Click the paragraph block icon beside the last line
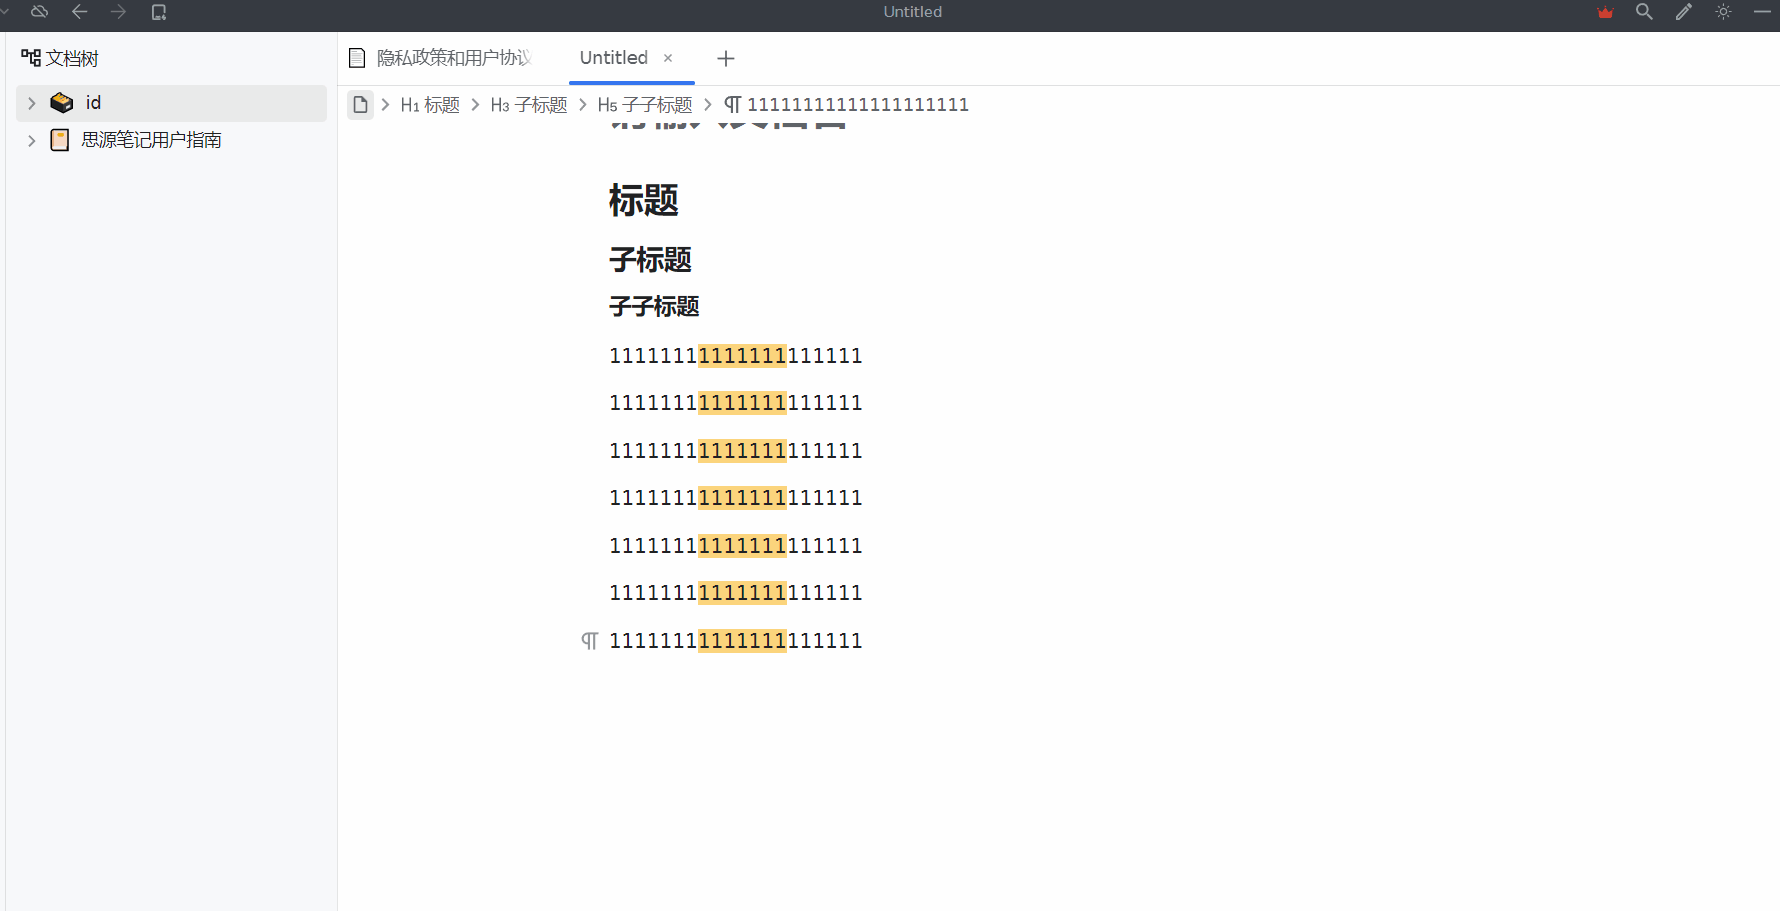Image resolution: width=1780 pixels, height=911 pixels. tap(590, 641)
